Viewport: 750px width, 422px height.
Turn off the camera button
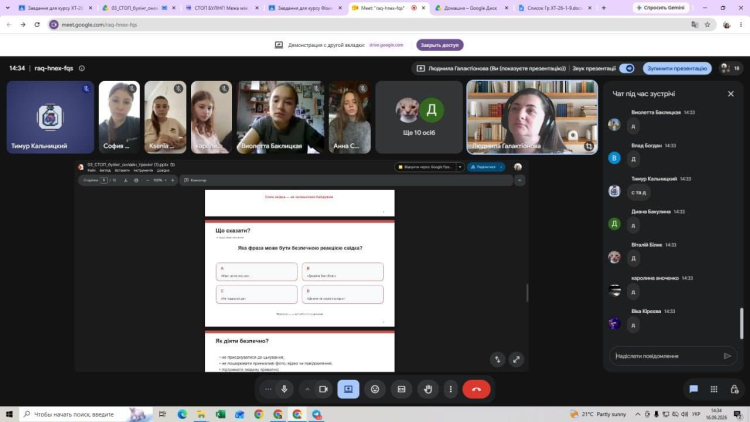pos(323,389)
